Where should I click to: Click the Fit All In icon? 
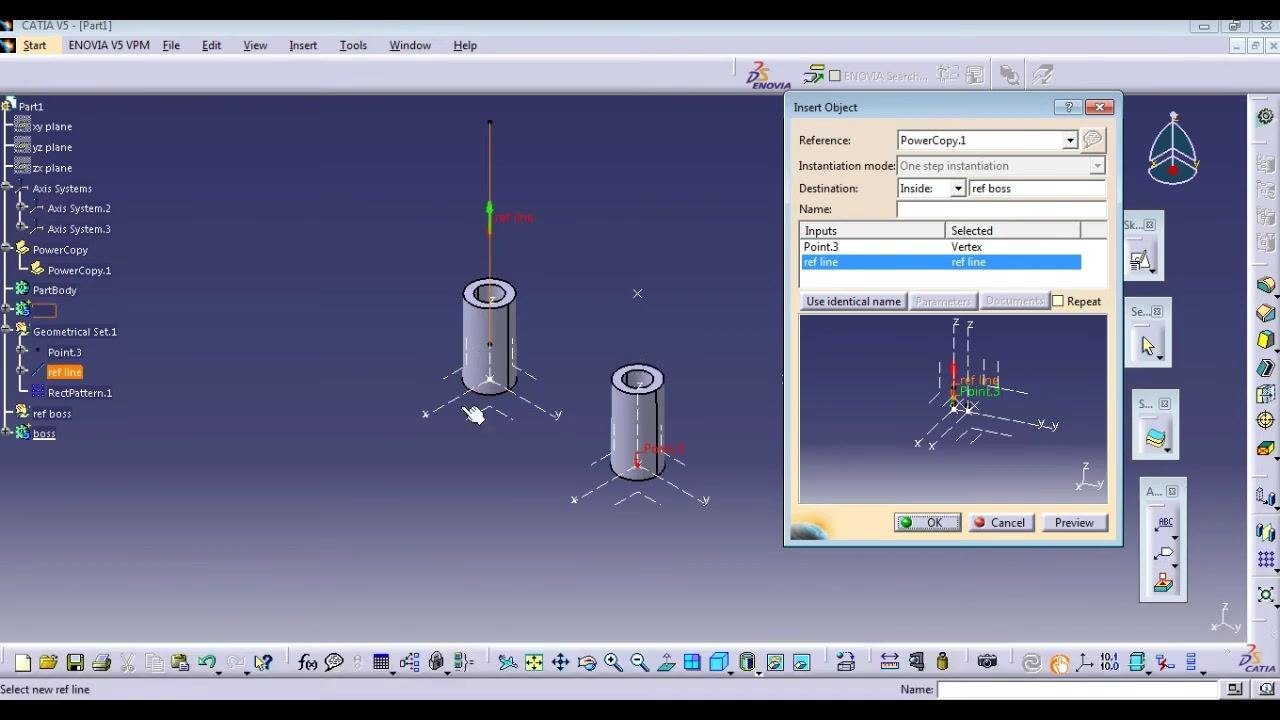pyautogui.click(x=534, y=662)
